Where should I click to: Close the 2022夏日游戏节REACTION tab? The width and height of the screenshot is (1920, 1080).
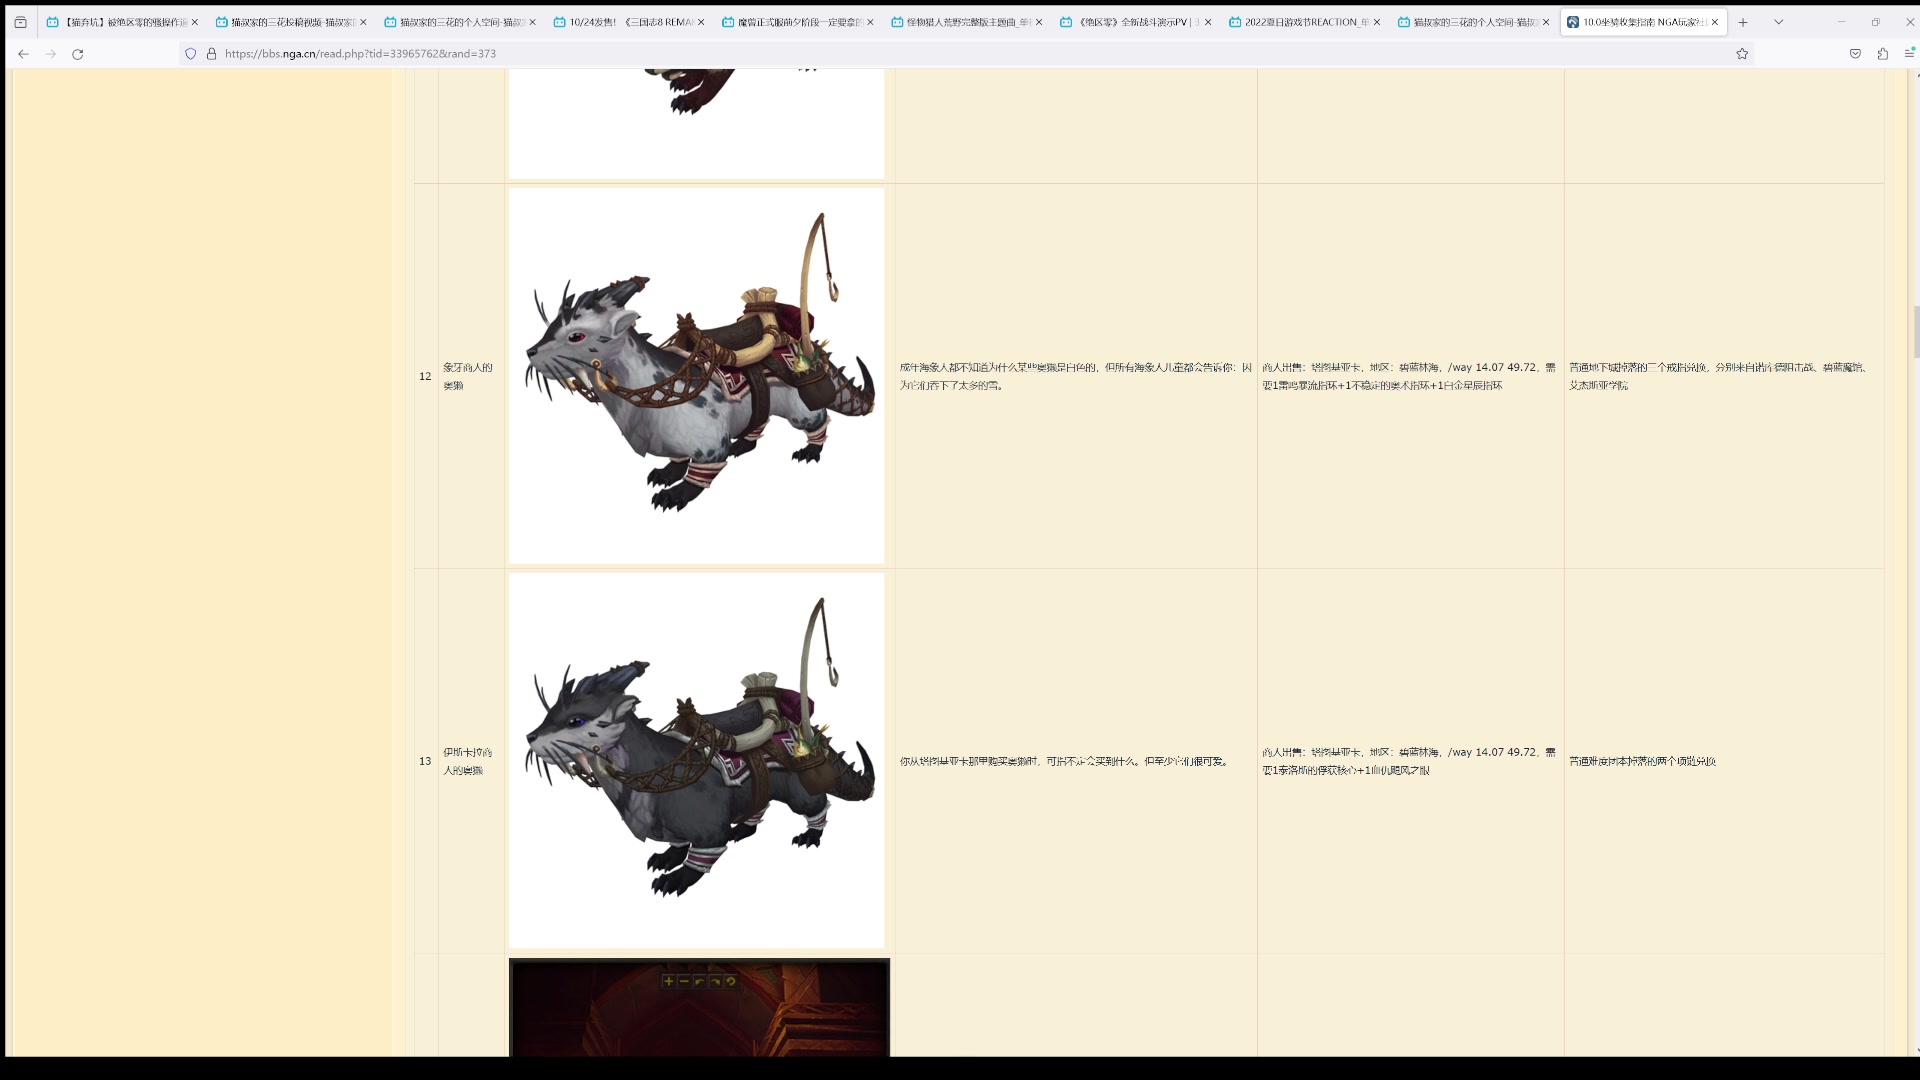coord(1377,22)
